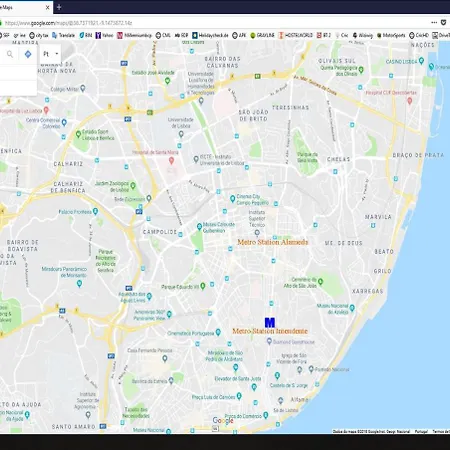
Task: Select the Centro Comercial Colombo pin
Action: pos(64,122)
